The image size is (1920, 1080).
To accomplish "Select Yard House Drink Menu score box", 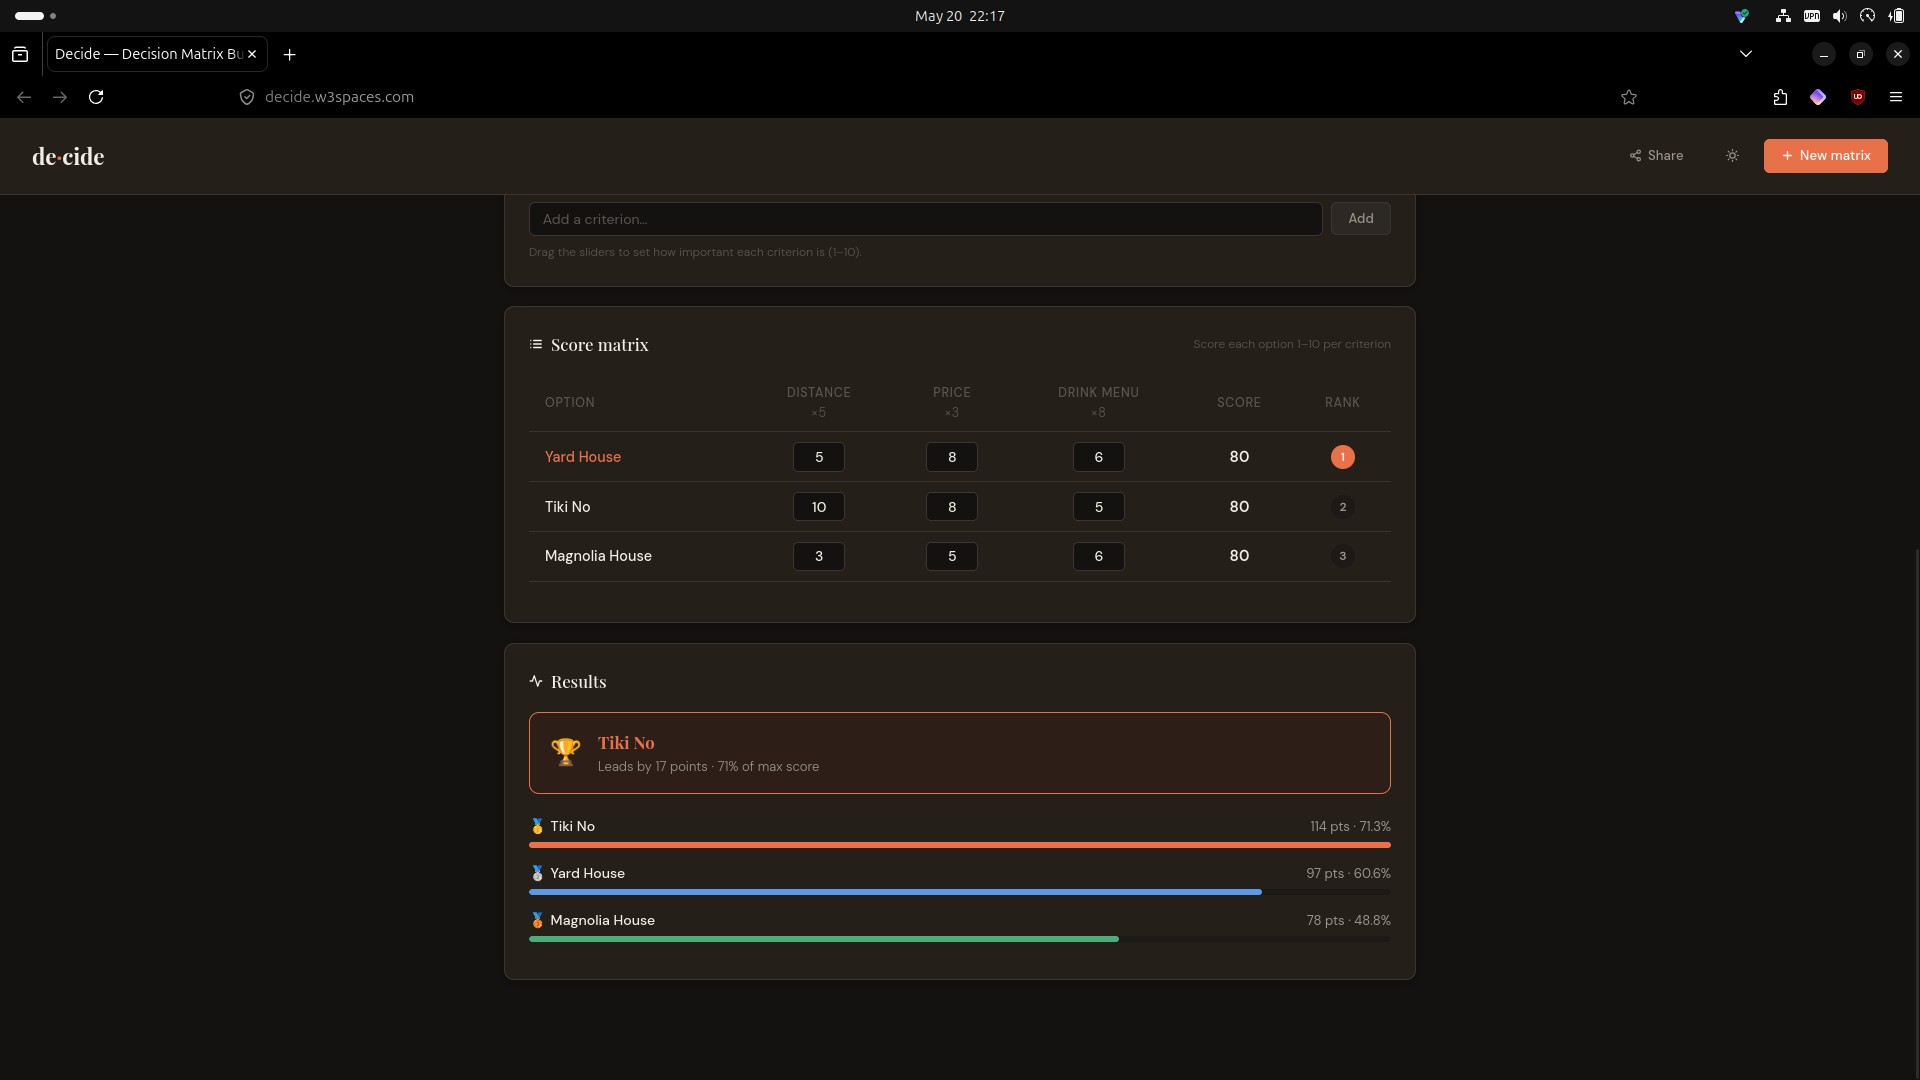I will pyautogui.click(x=1098, y=457).
